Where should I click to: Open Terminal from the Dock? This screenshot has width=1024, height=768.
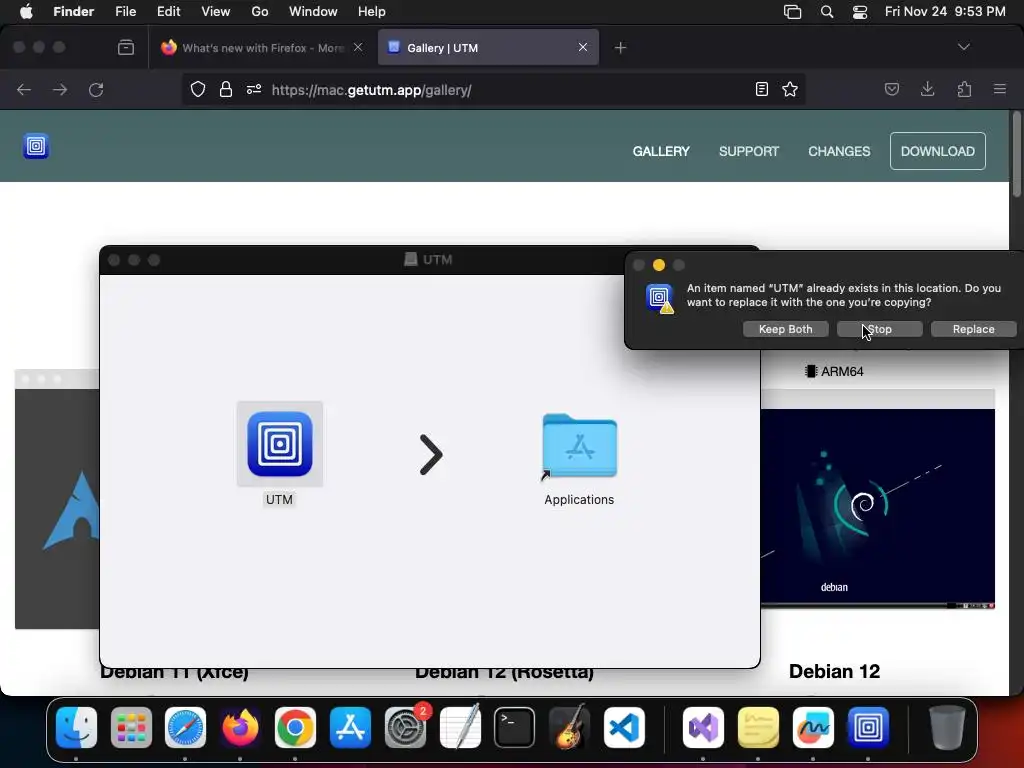point(515,728)
